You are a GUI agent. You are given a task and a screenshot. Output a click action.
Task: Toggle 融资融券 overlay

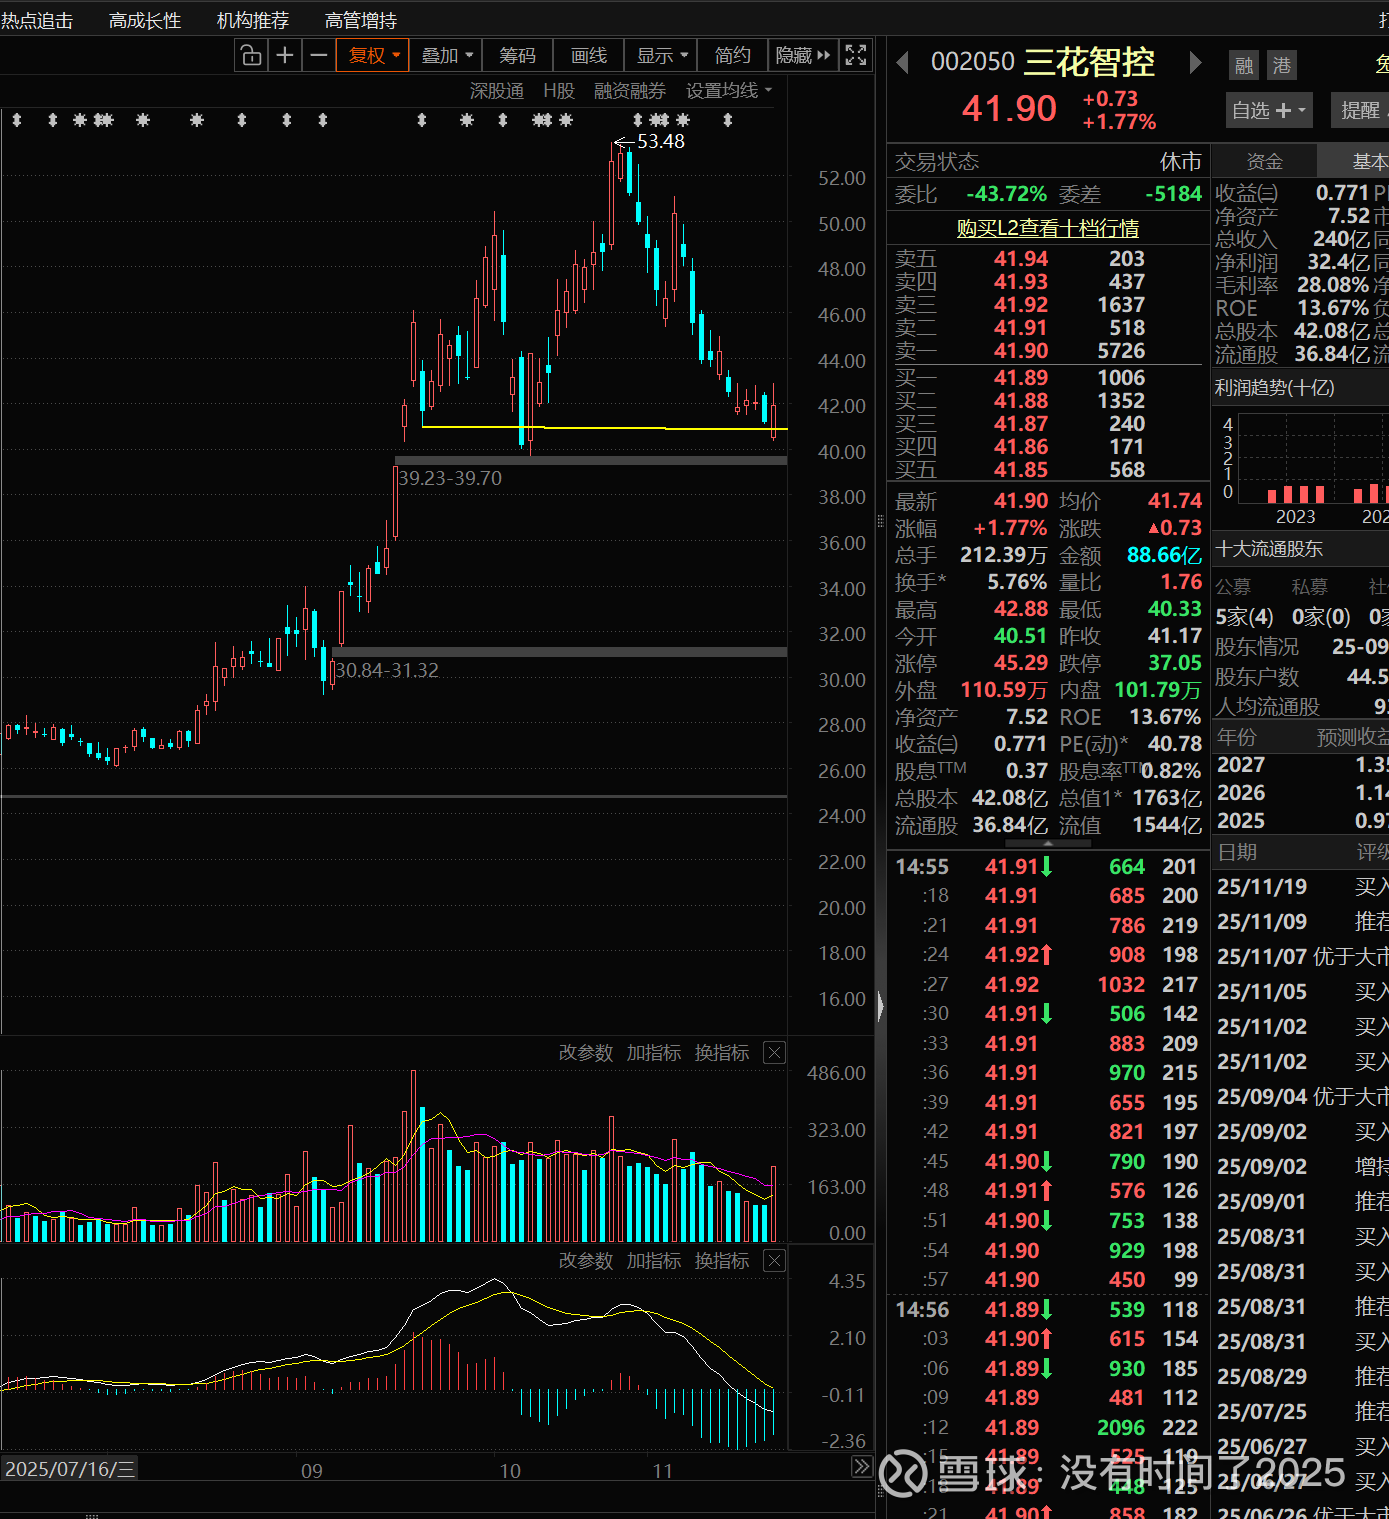pyautogui.click(x=630, y=91)
